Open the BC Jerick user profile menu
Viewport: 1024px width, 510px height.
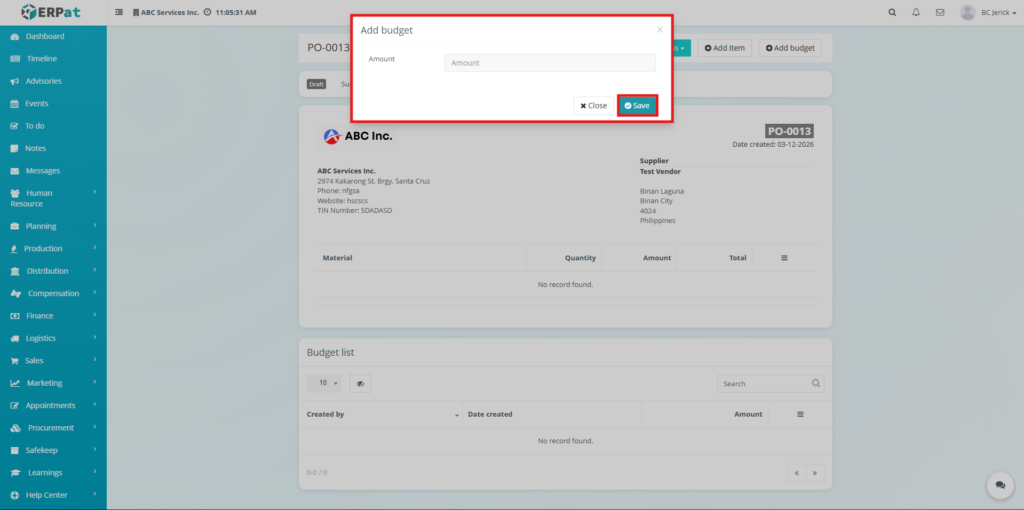tap(985, 12)
